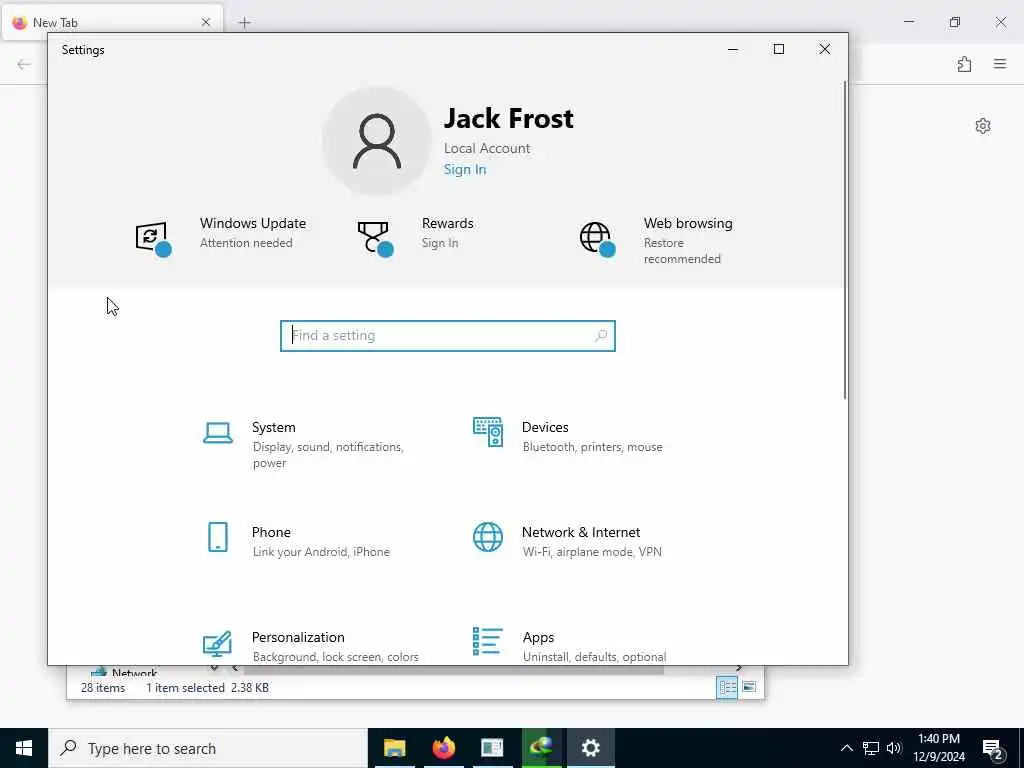Open the System category label
Screen dimensions: 1024x768
pyautogui.click(x=274, y=427)
